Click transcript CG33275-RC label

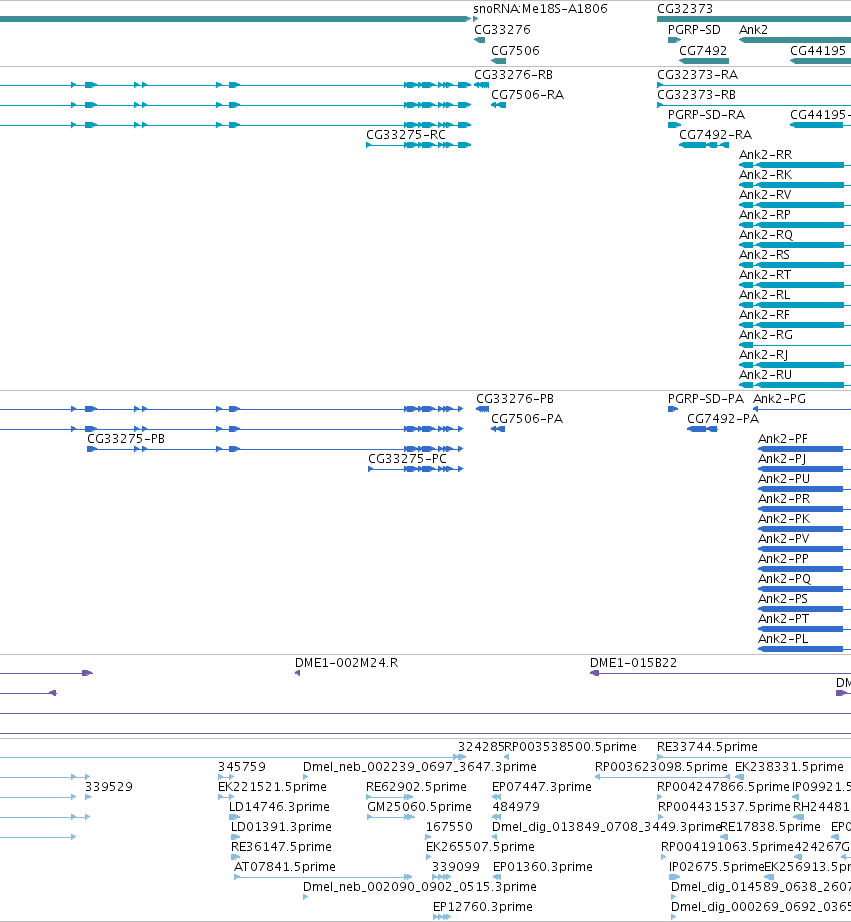(x=406, y=135)
